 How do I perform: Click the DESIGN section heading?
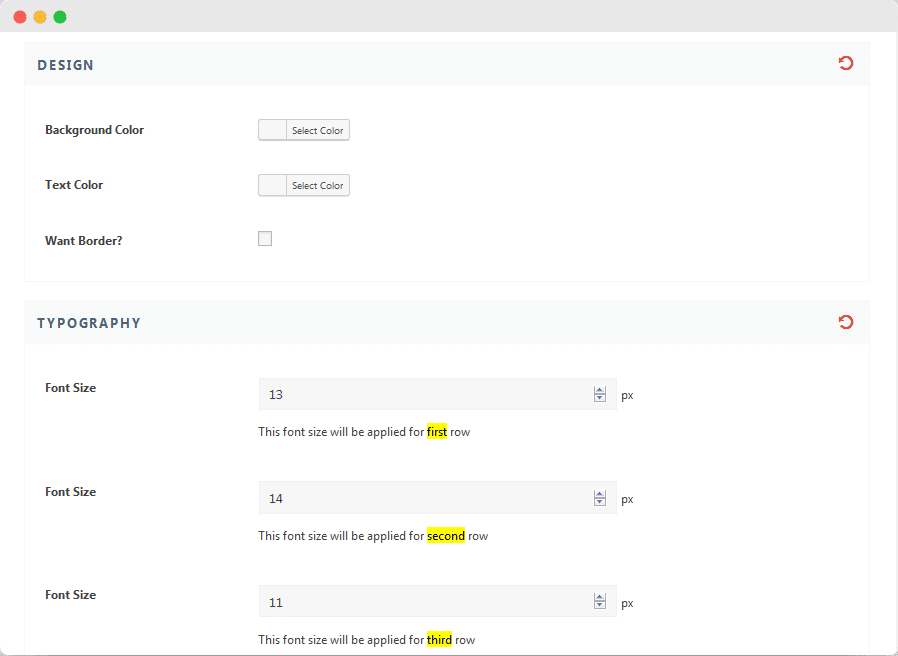(65, 65)
